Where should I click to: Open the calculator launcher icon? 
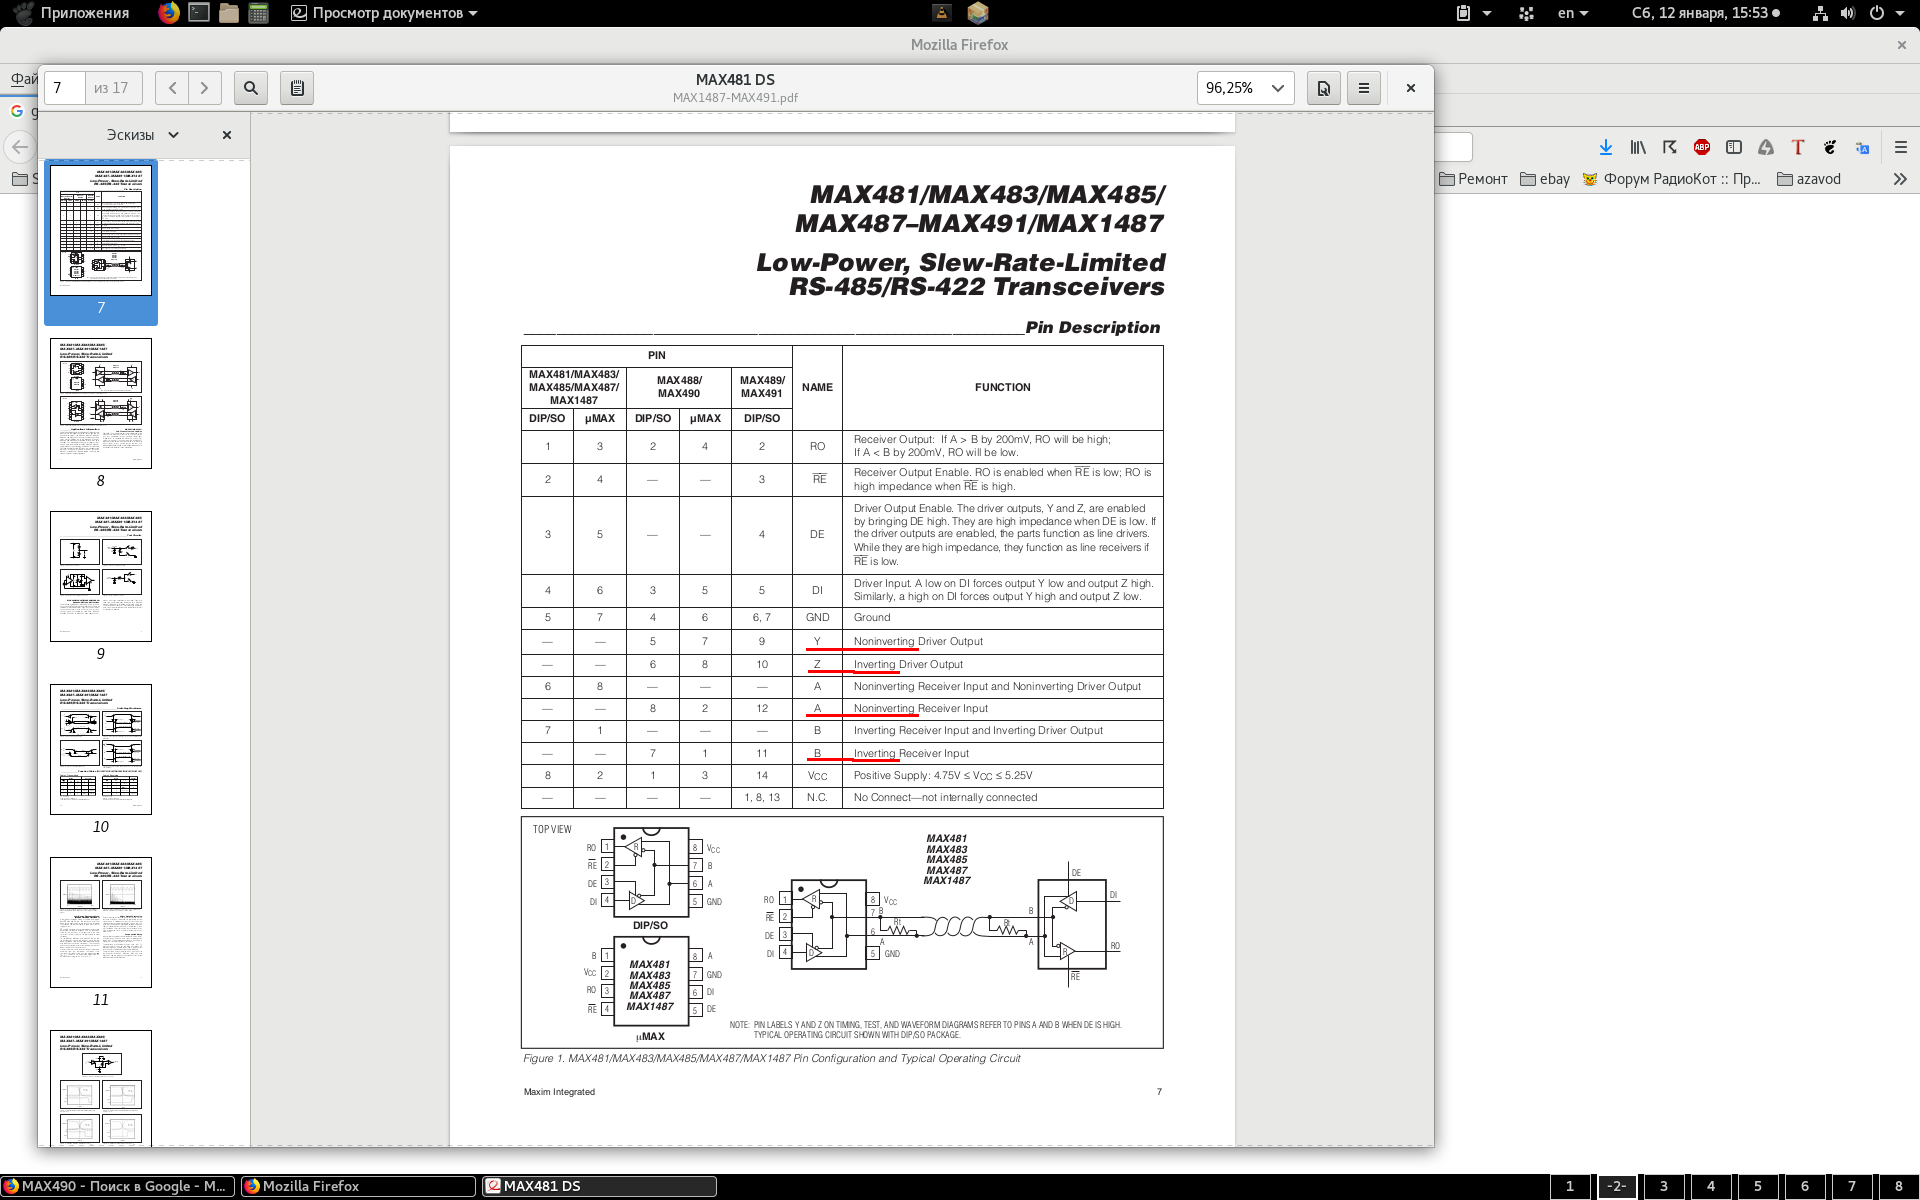[x=259, y=13]
